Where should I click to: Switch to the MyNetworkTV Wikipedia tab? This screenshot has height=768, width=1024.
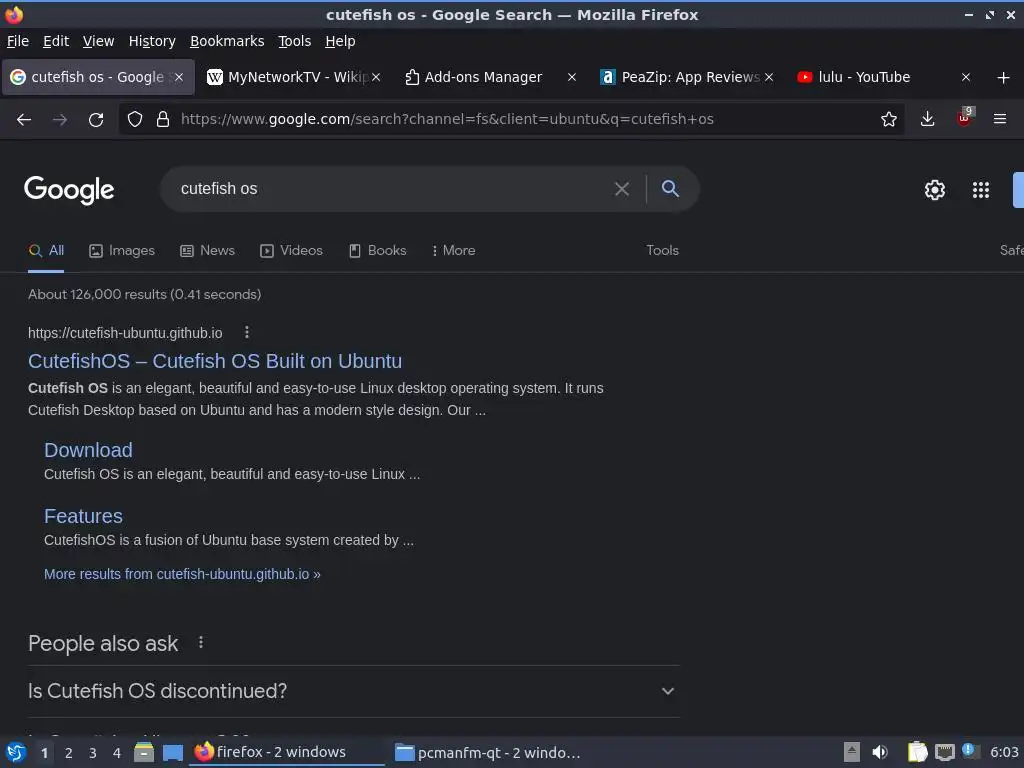pyautogui.click(x=287, y=77)
